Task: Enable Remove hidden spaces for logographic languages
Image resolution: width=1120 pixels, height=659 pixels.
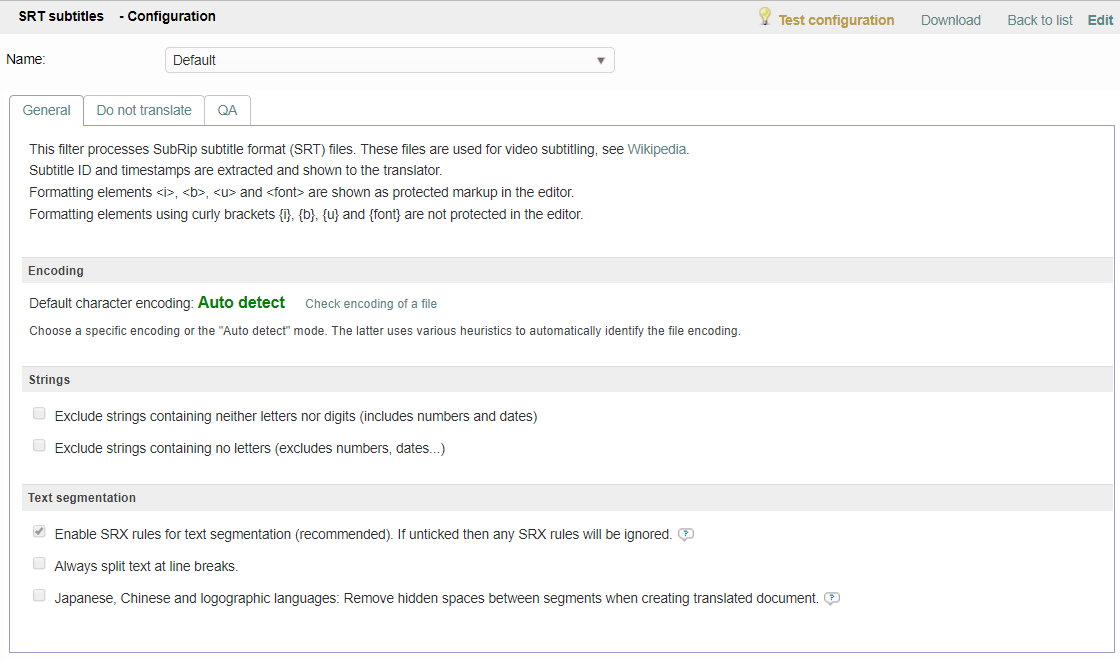Action: pos(39,596)
